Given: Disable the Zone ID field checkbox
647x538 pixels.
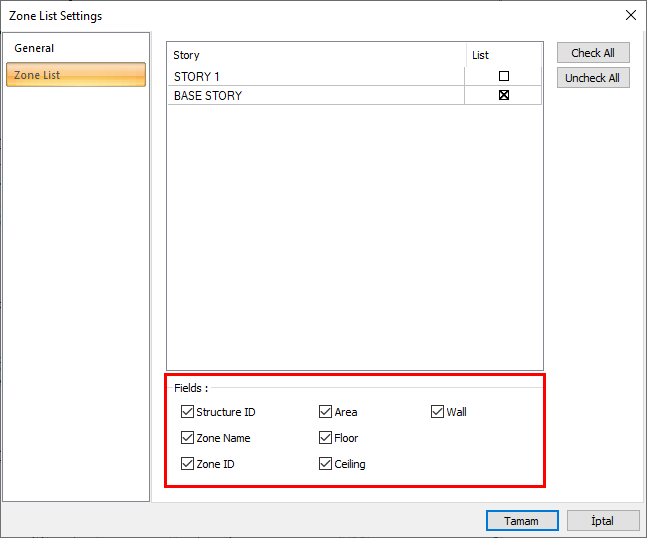Looking at the screenshot, I should pos(187,464).
